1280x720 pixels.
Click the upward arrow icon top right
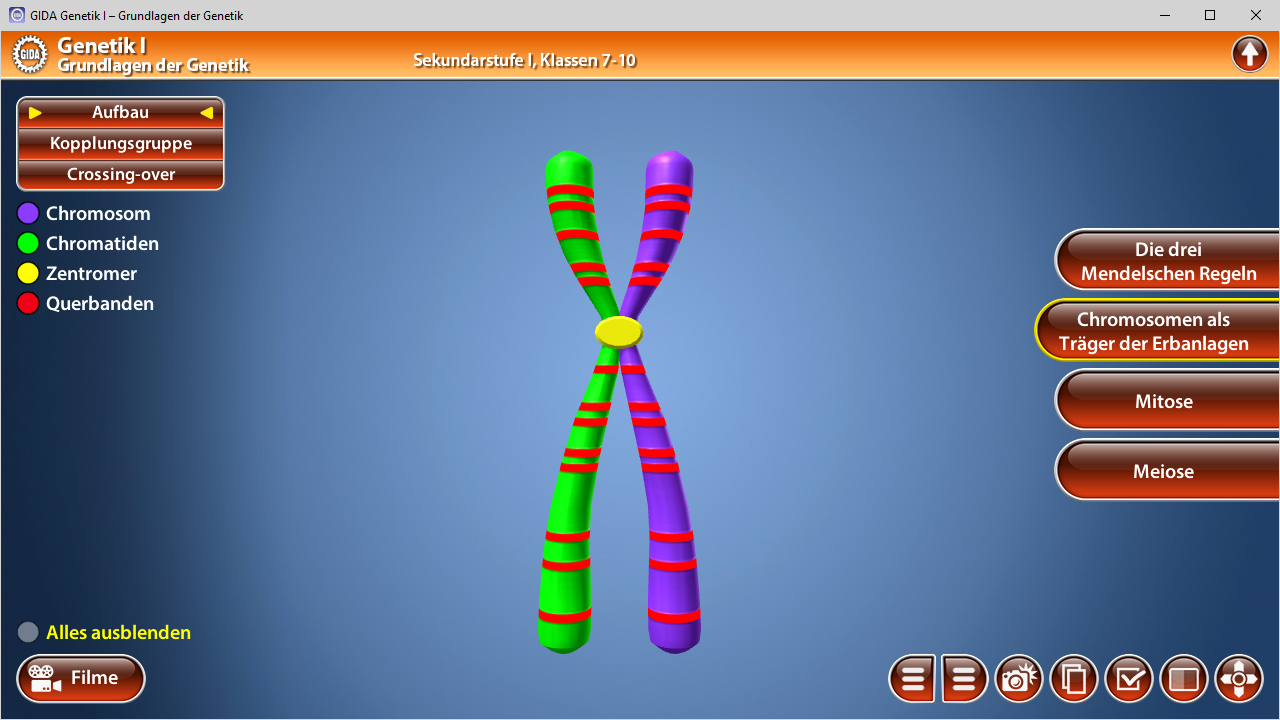pos(1249,53)
